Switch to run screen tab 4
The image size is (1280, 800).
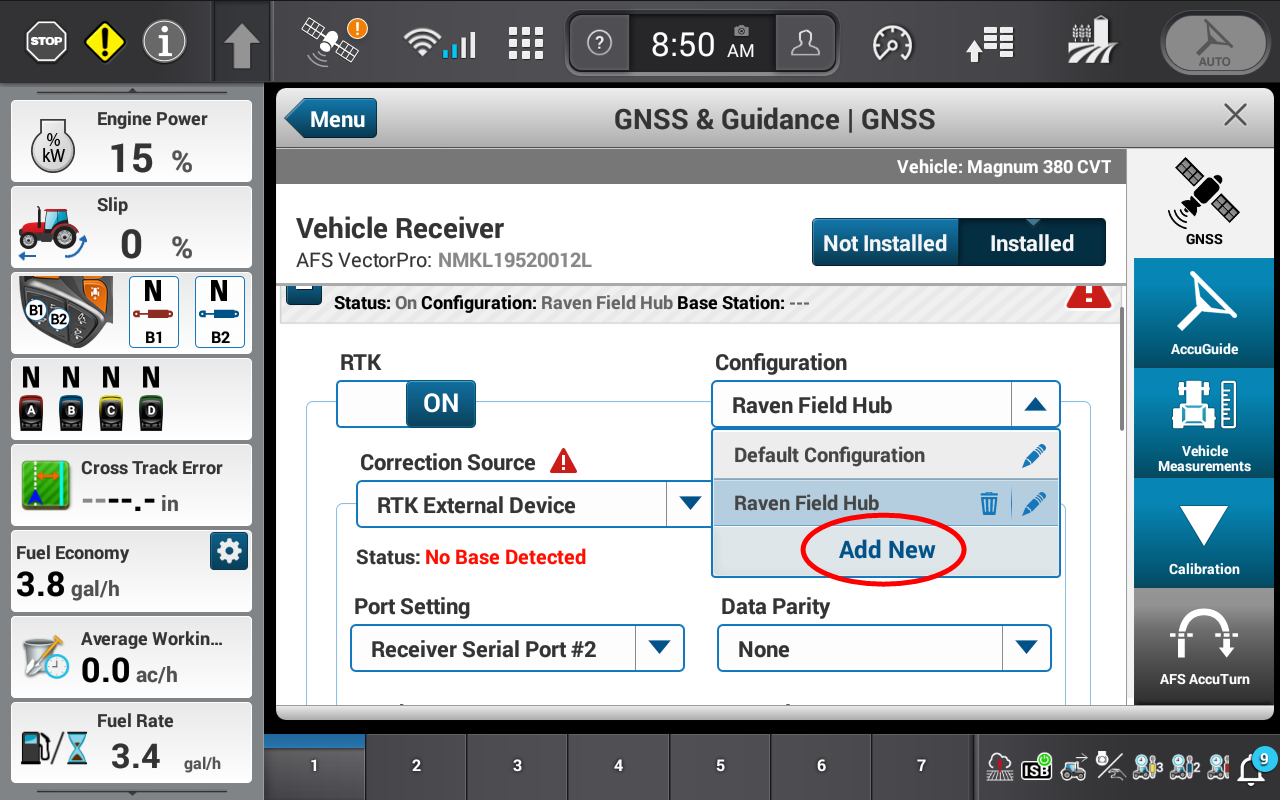(618, 766)
